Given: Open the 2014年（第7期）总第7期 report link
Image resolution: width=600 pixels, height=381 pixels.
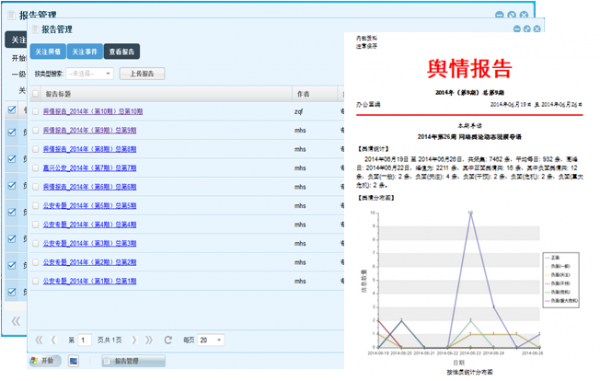Looking at the screenshot, I should tap(90, 168).
